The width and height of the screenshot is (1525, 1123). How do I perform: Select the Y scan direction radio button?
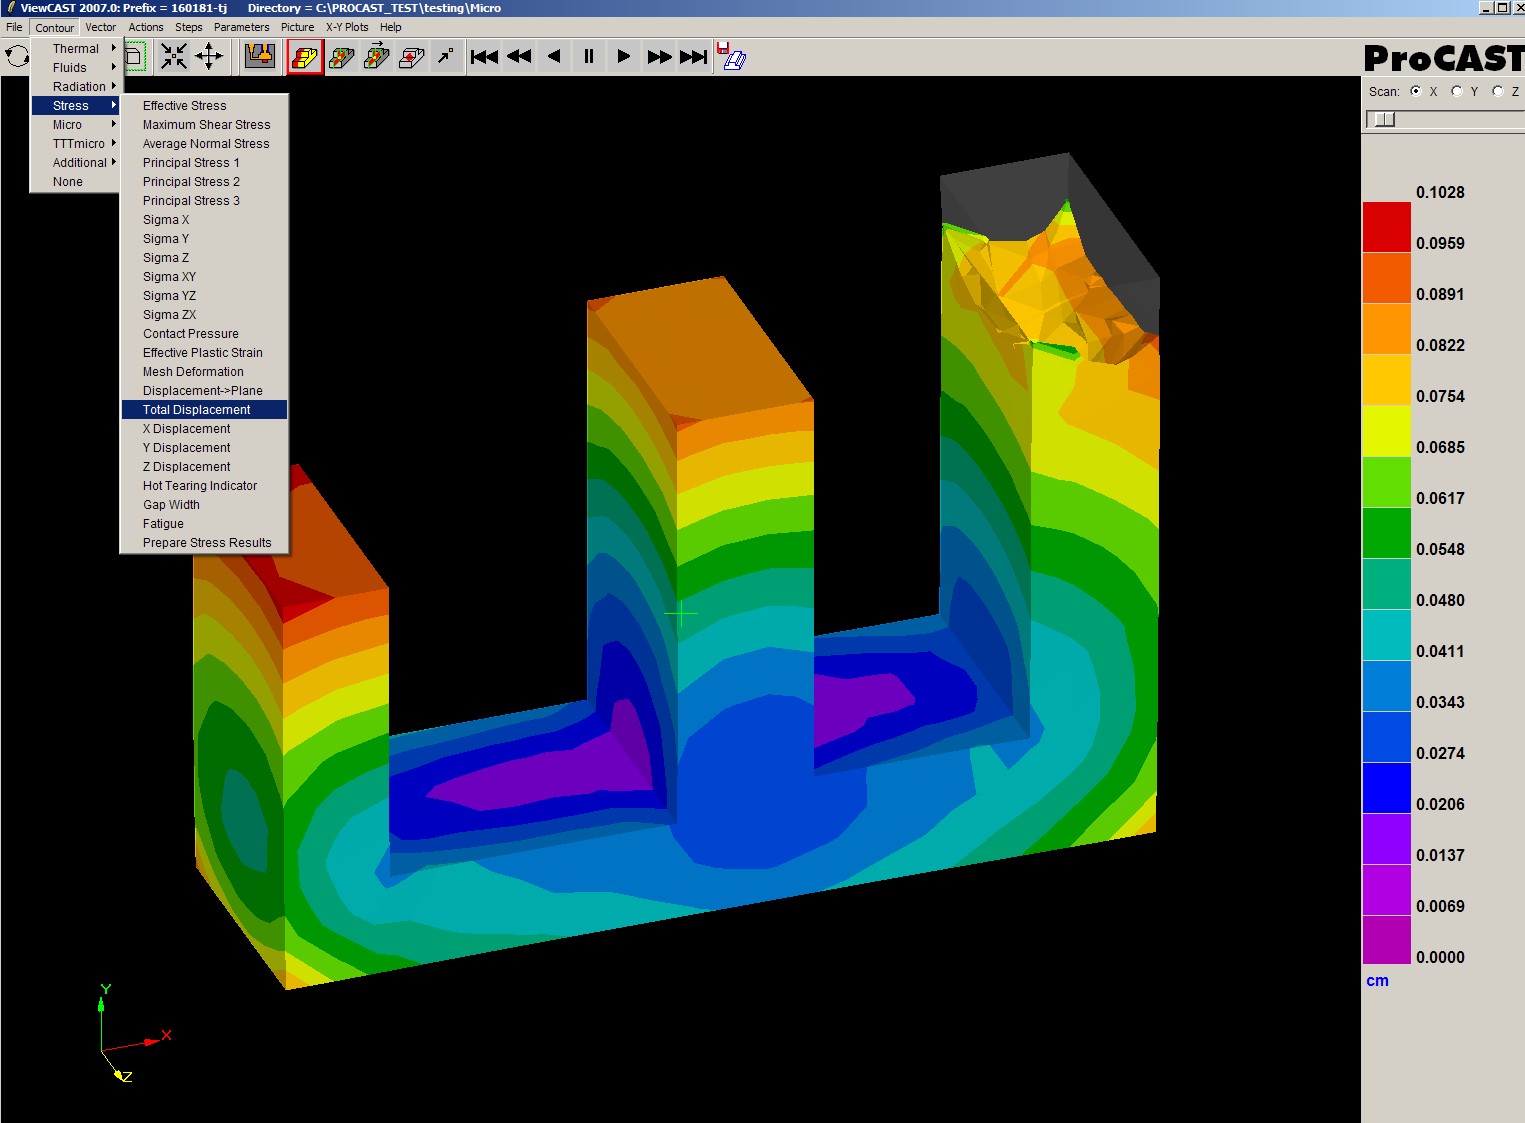click(x=1457, y=91)
